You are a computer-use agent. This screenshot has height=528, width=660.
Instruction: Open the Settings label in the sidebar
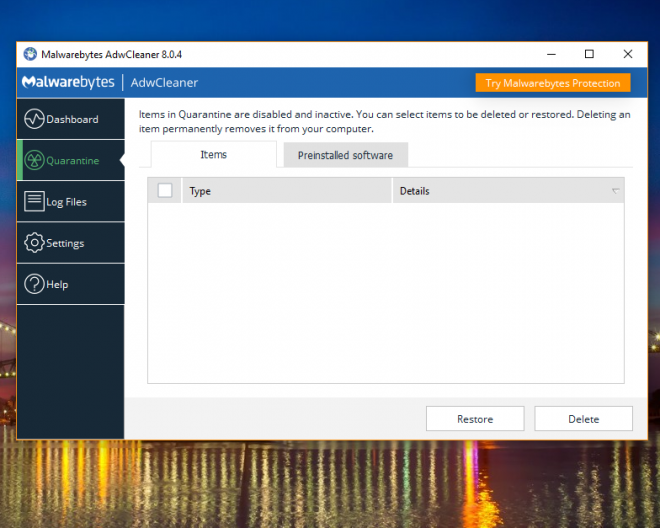[x=65, y=243]
